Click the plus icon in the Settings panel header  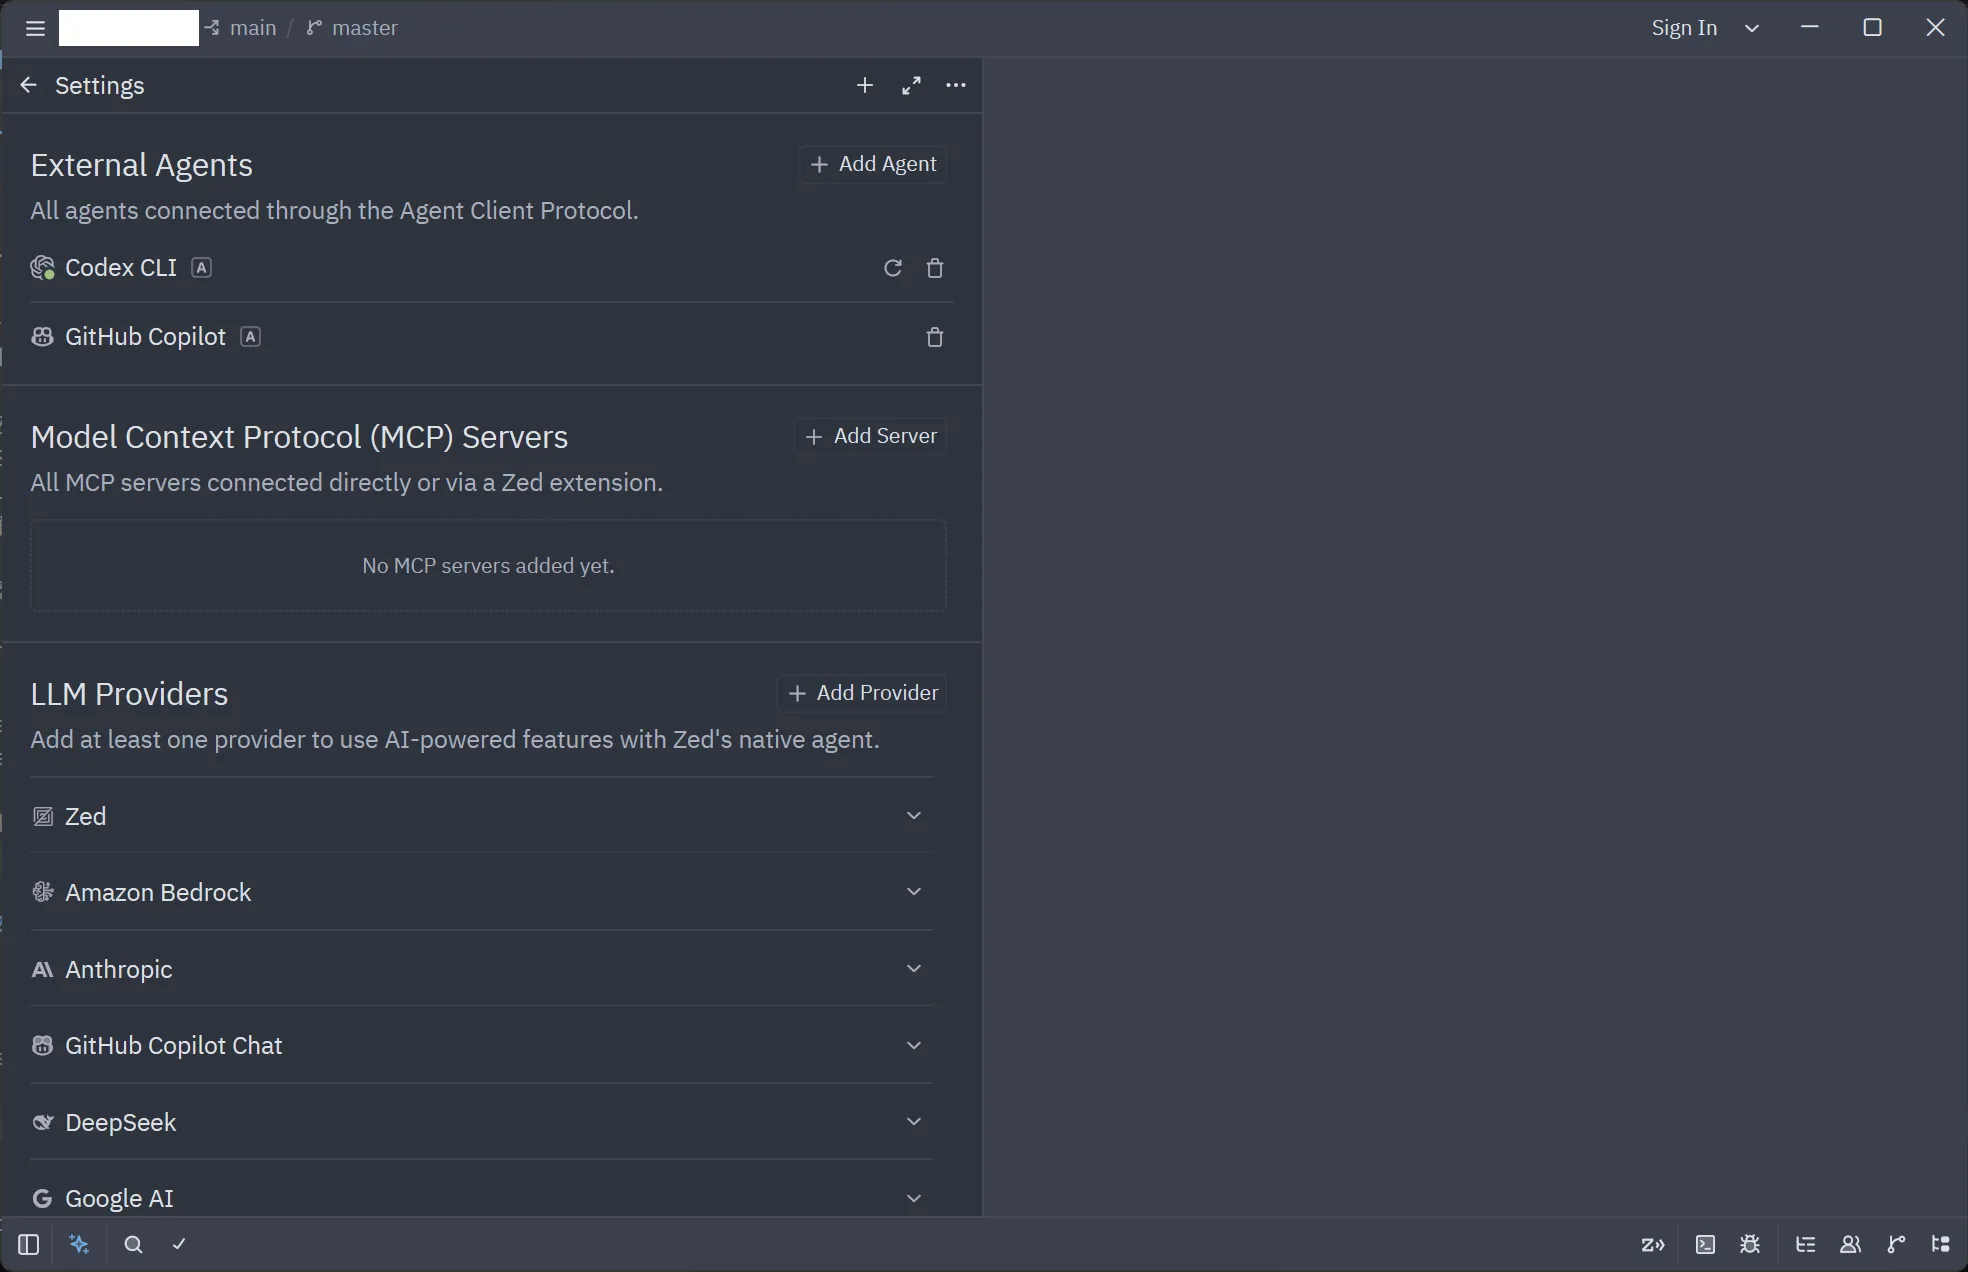pos(865,85)
